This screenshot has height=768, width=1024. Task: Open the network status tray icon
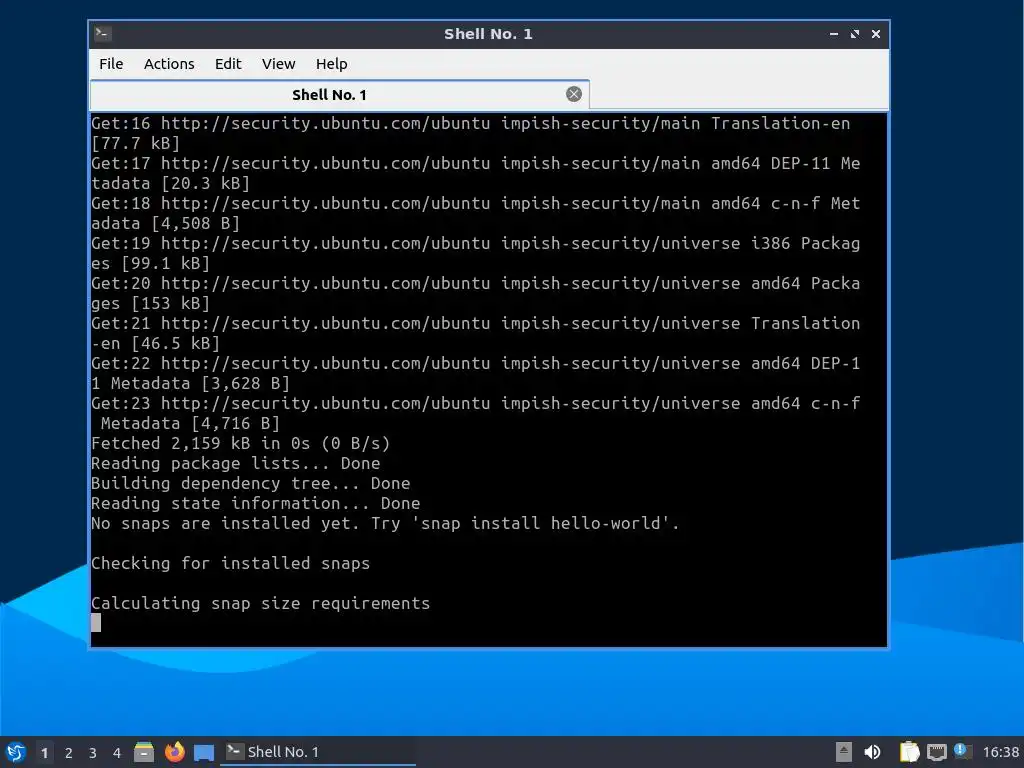(x=936, y=752)
